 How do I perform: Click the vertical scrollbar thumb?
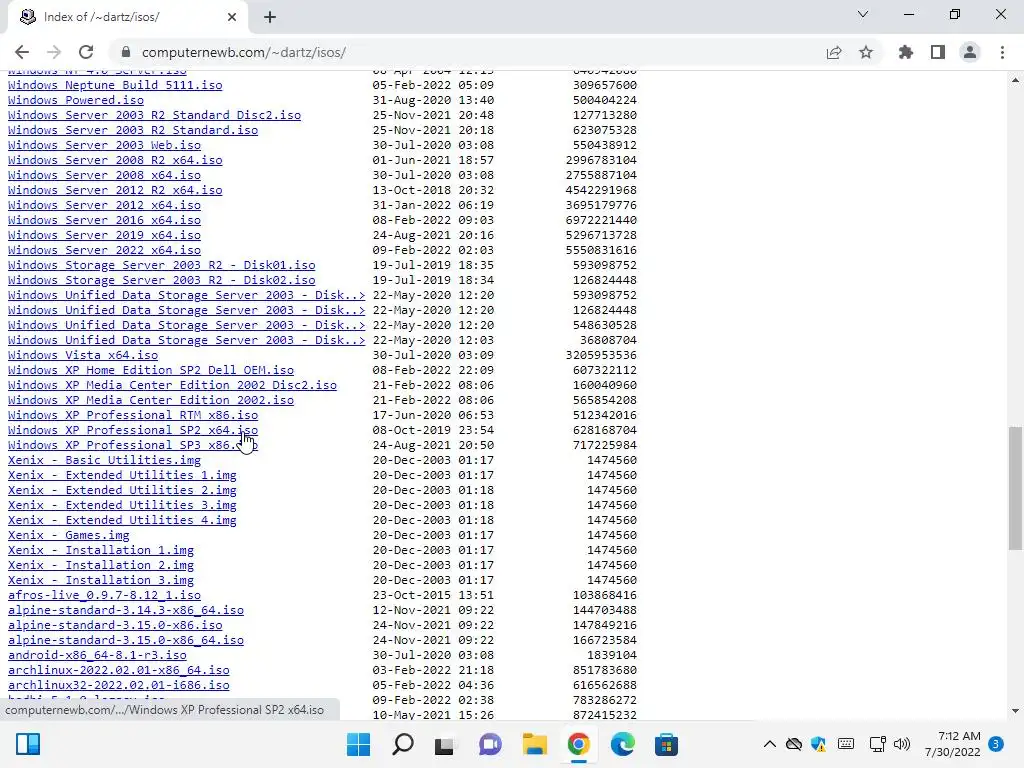pos(1015,487)
